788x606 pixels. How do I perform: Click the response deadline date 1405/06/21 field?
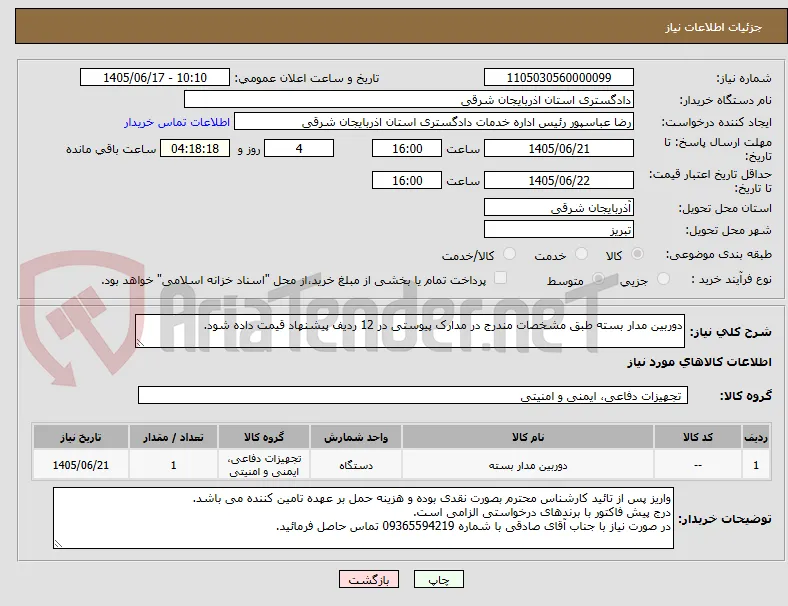tap(558, 149)
